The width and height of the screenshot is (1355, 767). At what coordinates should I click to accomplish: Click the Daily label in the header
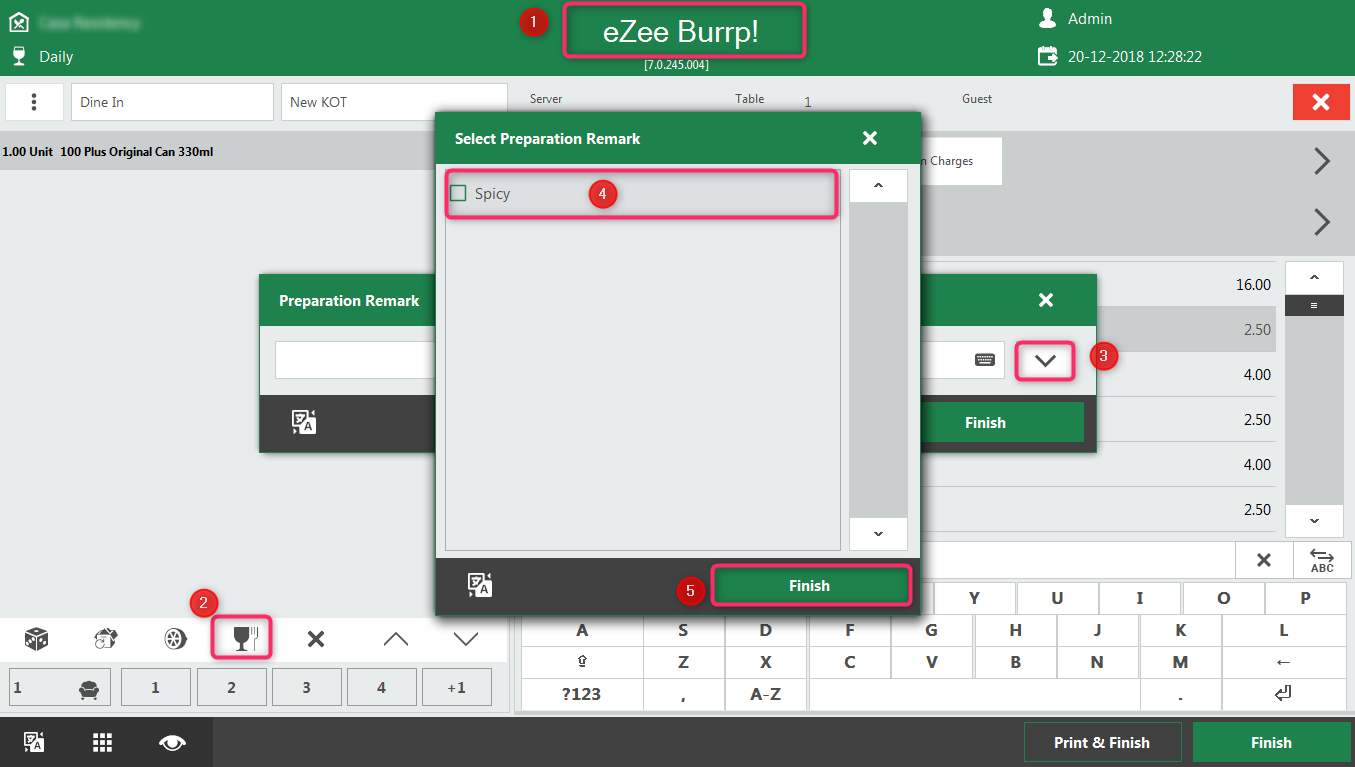coord(56,57)
